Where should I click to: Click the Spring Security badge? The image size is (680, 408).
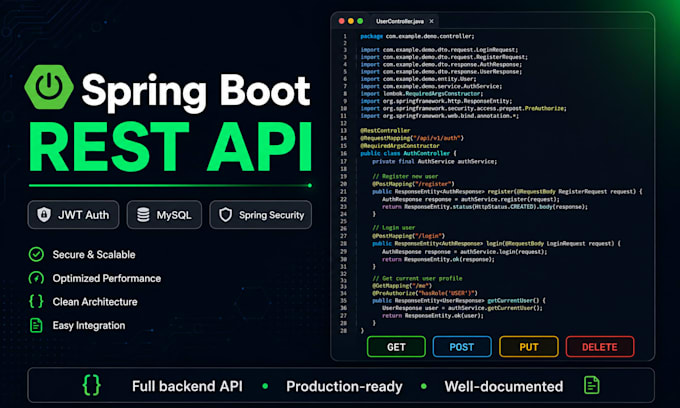click(261, 215)
